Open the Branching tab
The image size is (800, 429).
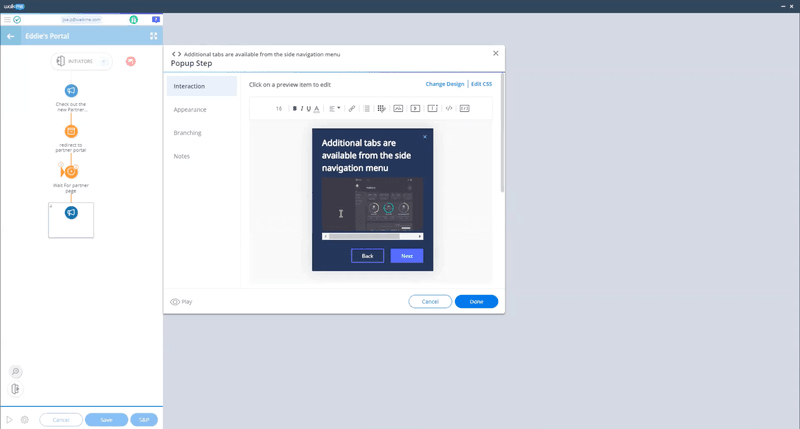tap(187, 133)
